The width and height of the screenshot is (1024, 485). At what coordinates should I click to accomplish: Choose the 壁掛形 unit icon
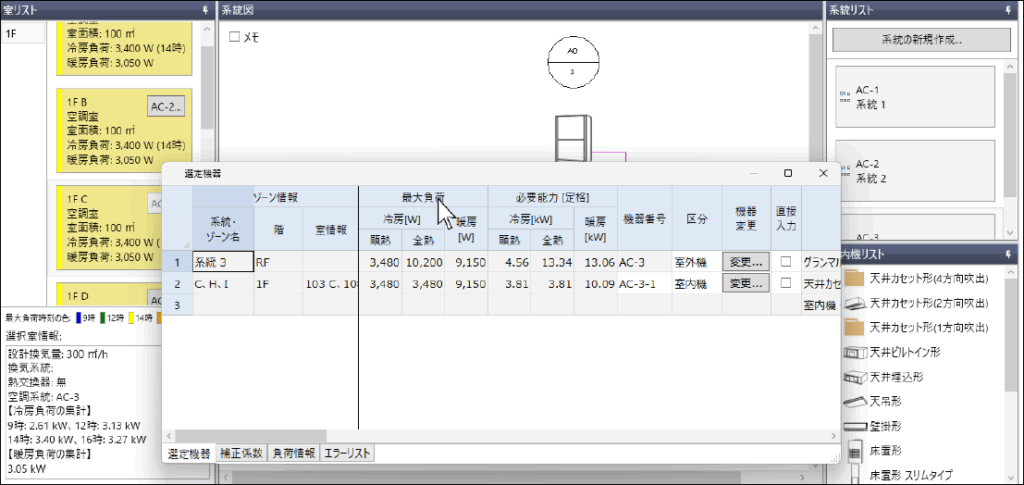coord(854,425)
